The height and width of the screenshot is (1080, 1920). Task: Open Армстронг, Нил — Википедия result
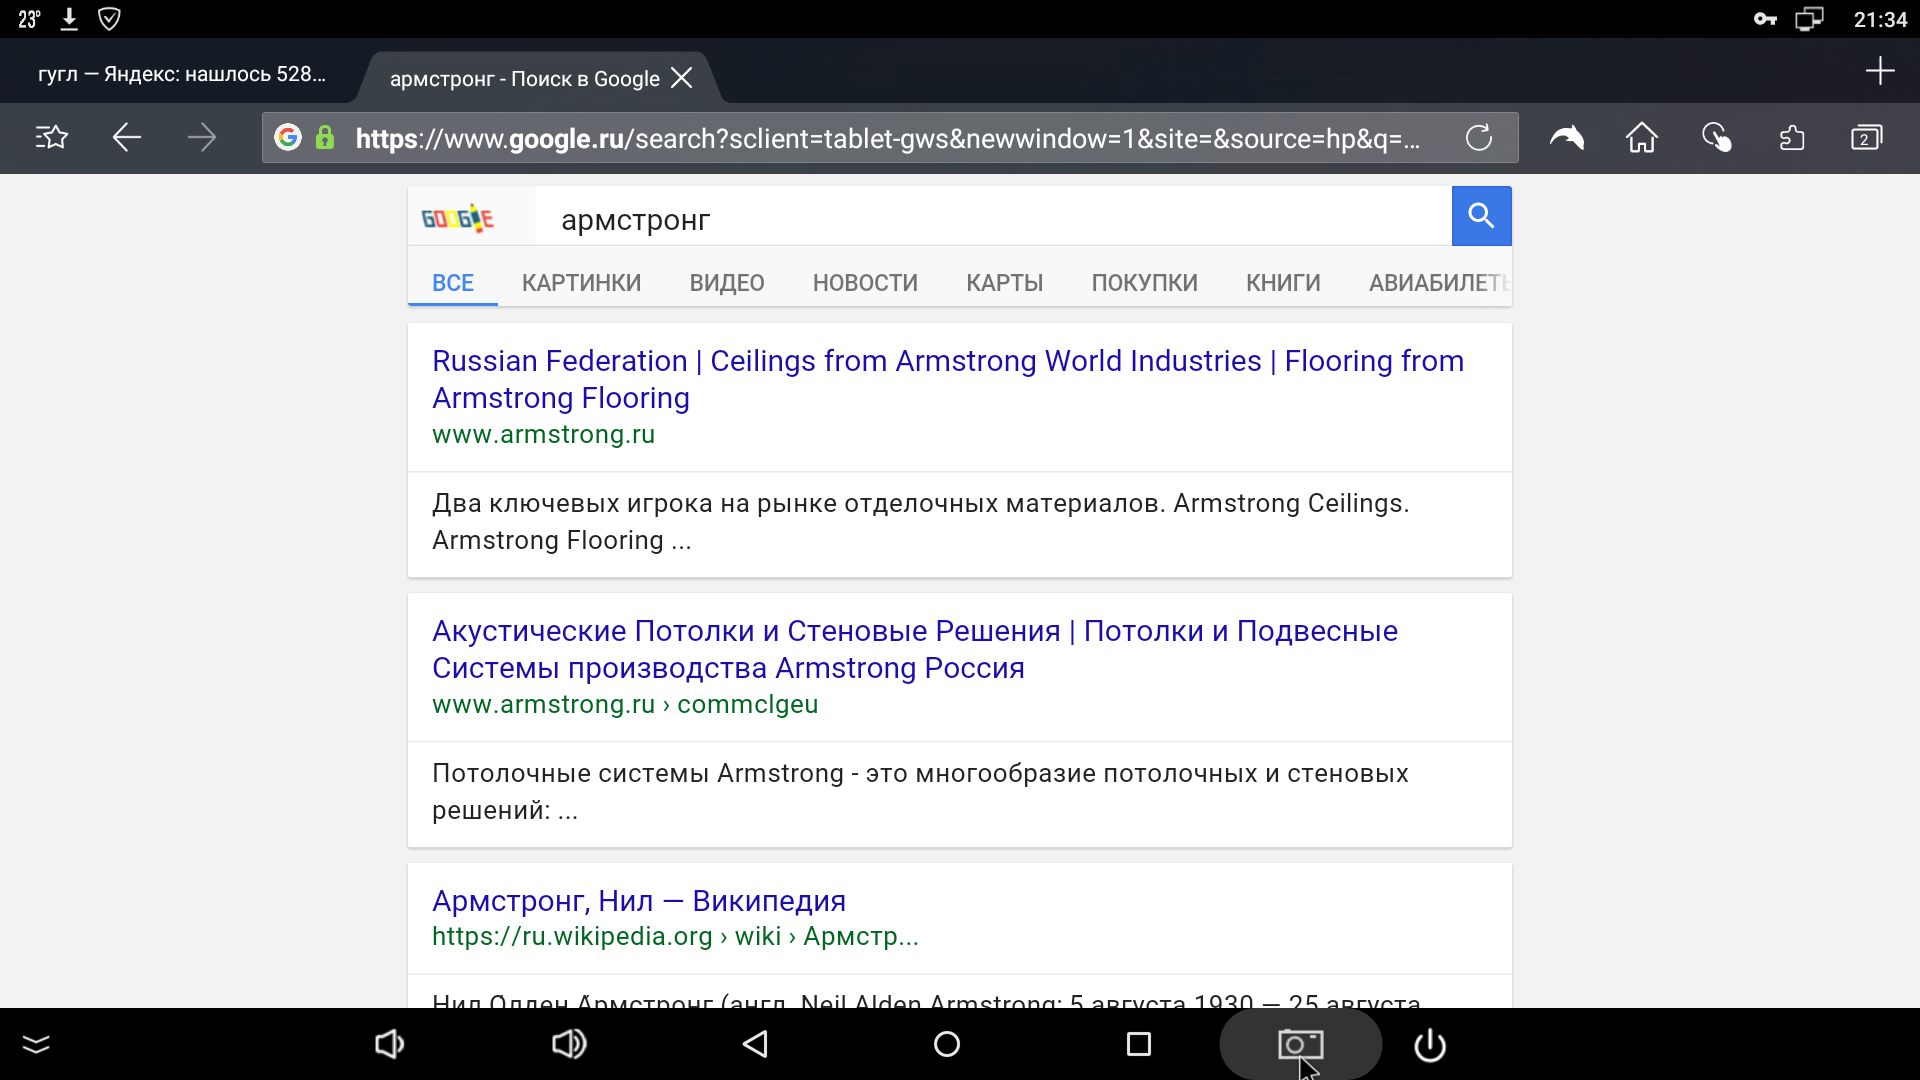click(639, 901)
